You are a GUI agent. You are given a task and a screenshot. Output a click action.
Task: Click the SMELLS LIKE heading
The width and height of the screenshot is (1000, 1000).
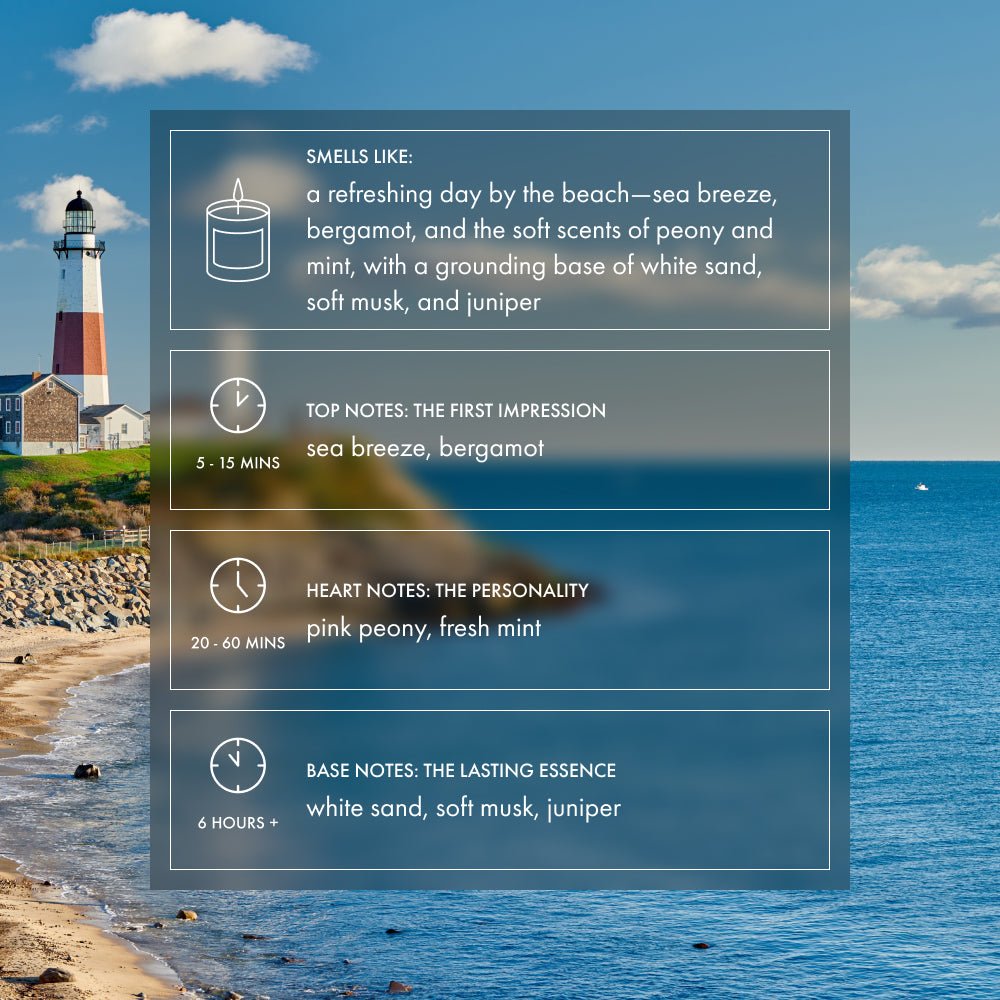coord(359,157)
